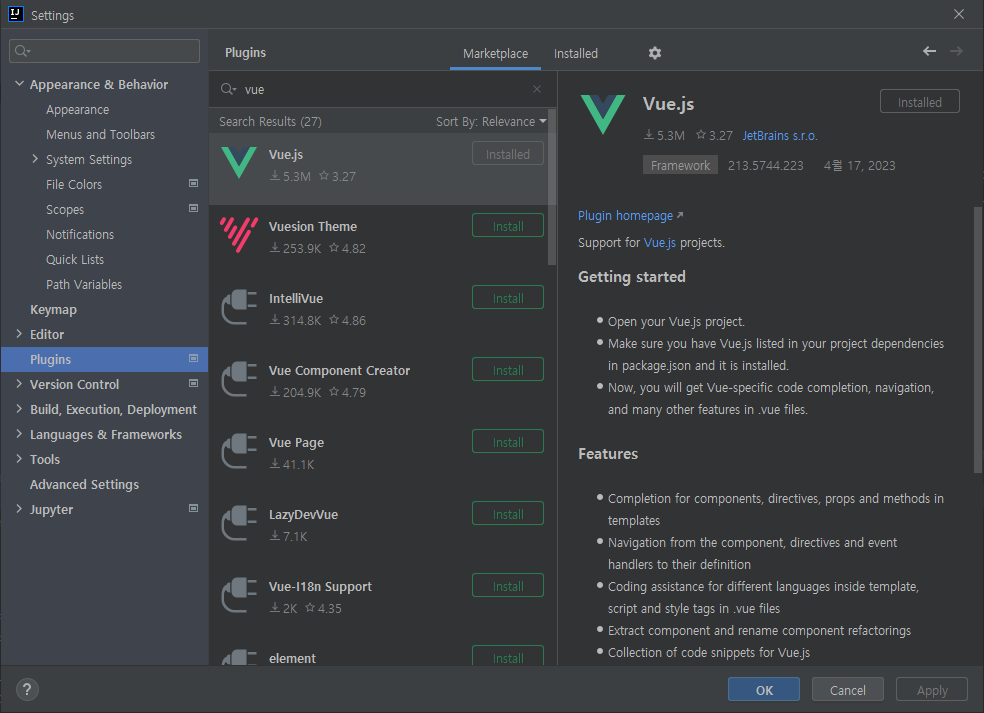This screenshot has width=984, height=713.
Task: Install Vue Component Creator plugin
Action: tap(508, 370)
